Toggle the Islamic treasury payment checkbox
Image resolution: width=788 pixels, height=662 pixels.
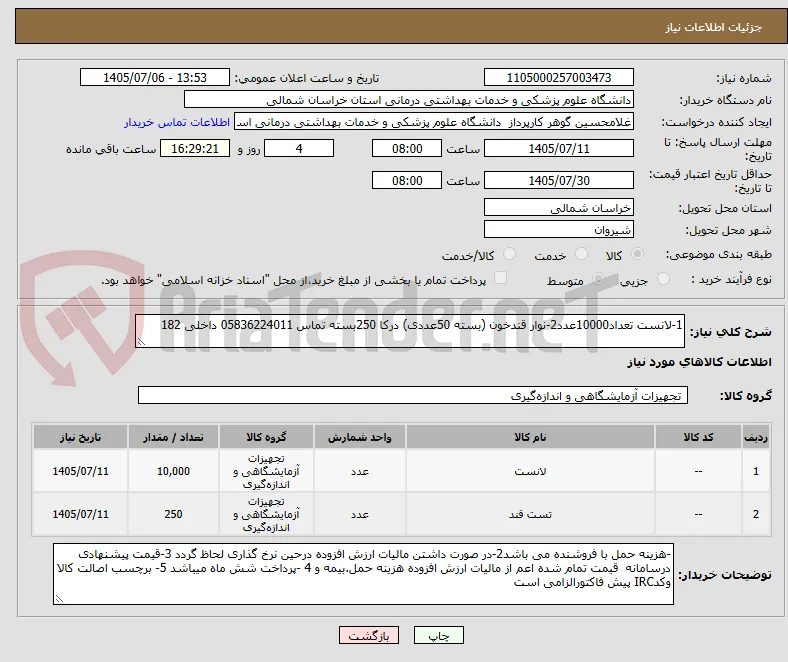[501, 278]
